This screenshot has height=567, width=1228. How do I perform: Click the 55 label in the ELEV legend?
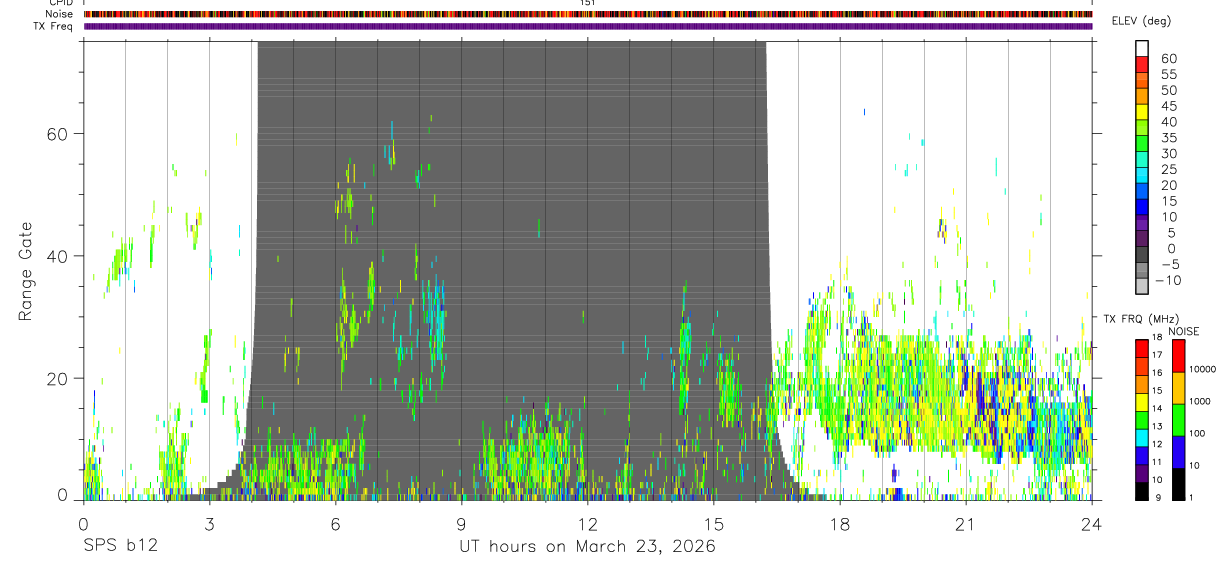pos(1168,75)
